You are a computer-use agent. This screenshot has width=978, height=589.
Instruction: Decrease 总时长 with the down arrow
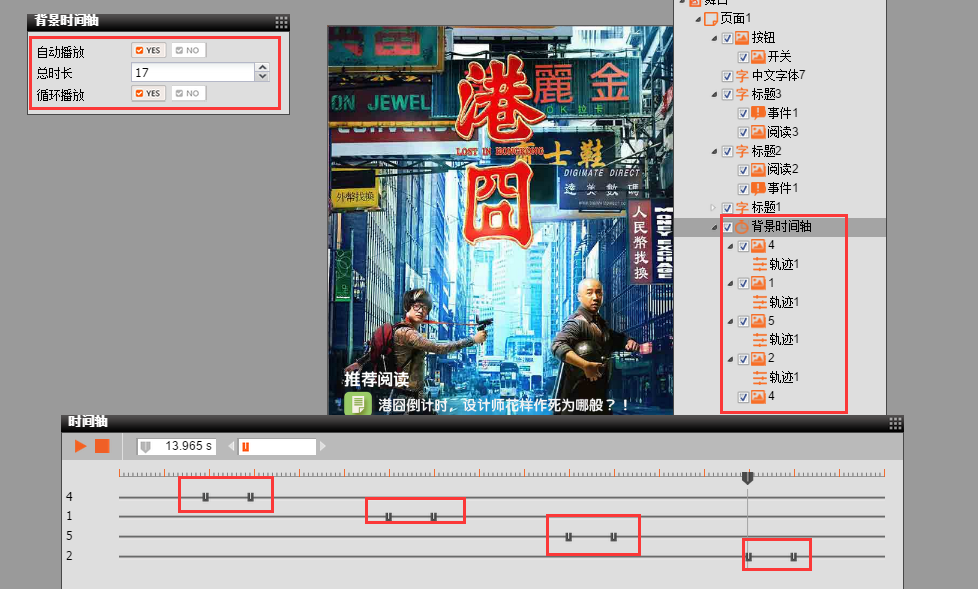263,77
